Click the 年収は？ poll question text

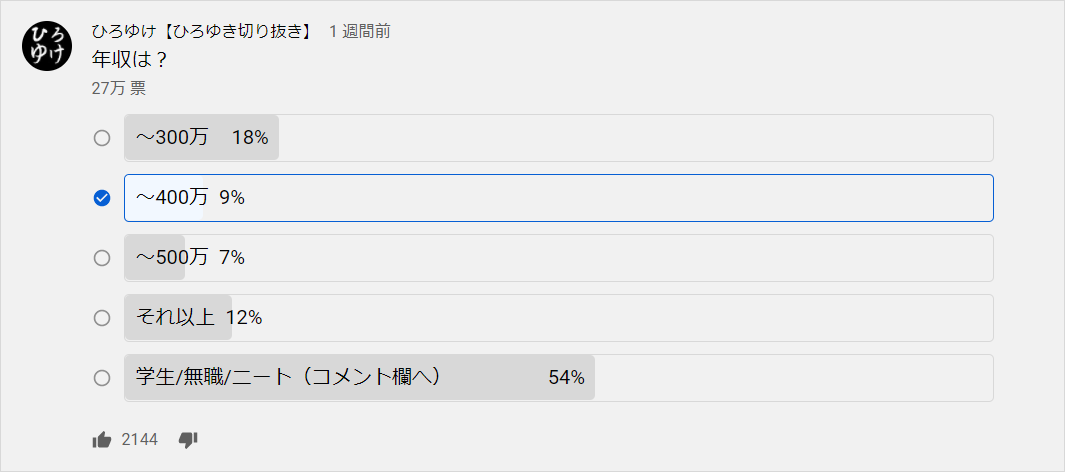pos(130,60)
